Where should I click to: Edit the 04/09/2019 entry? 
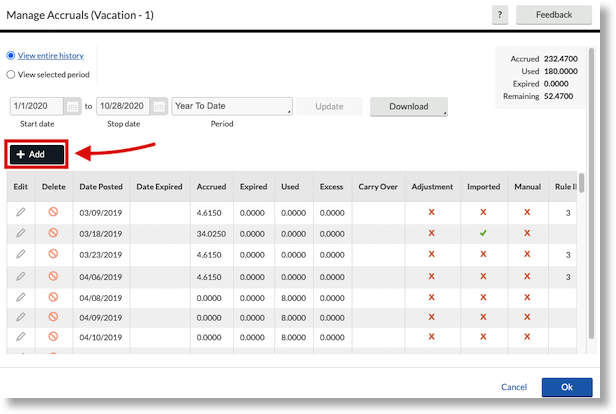pyautogui.click(x=20, y=317)
